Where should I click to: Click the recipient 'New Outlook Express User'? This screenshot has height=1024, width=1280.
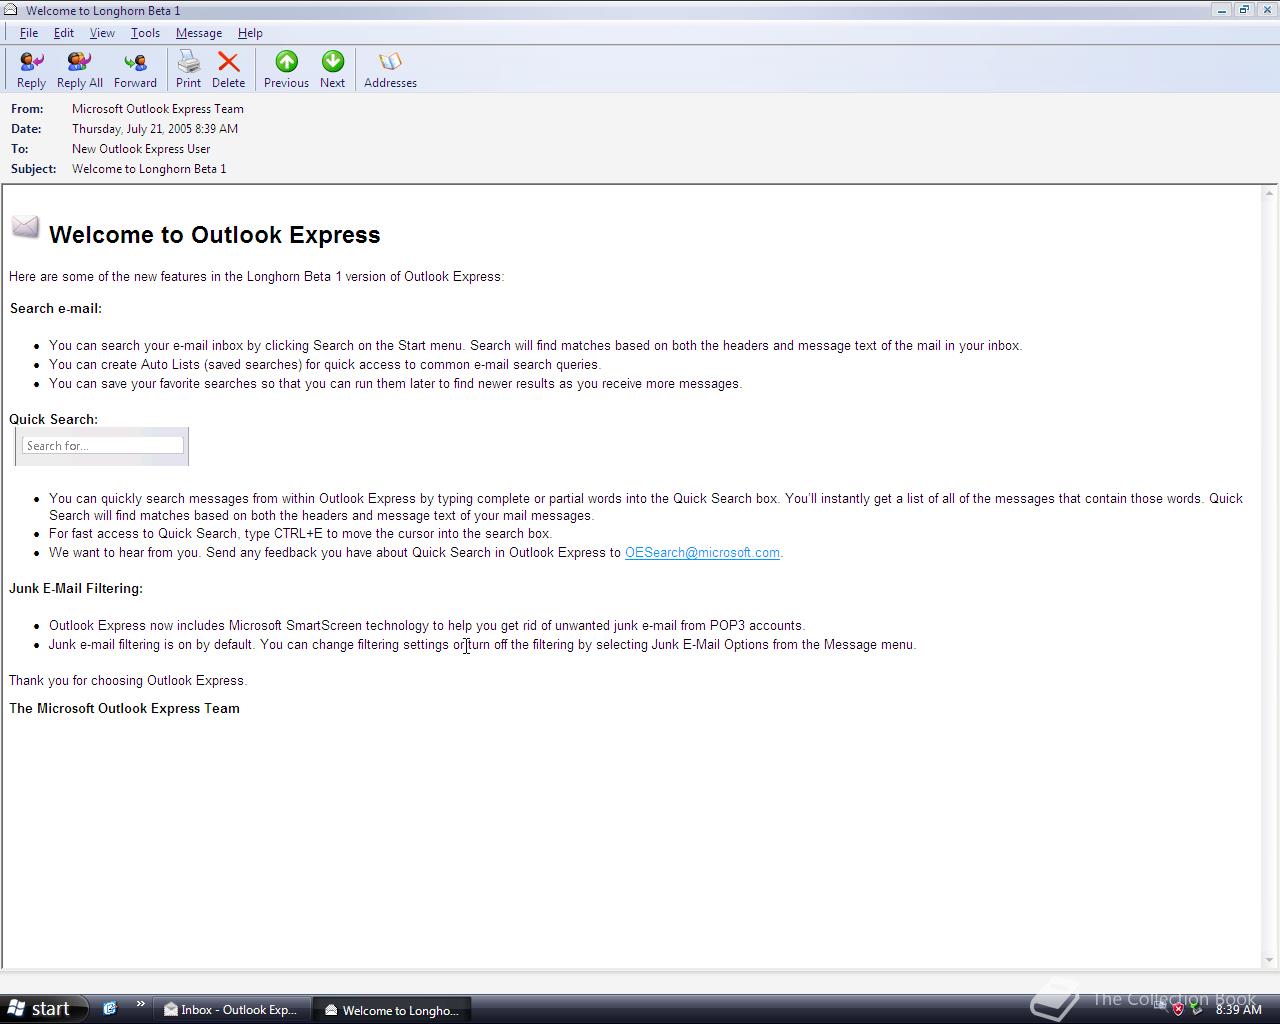(x=141, y=149)
